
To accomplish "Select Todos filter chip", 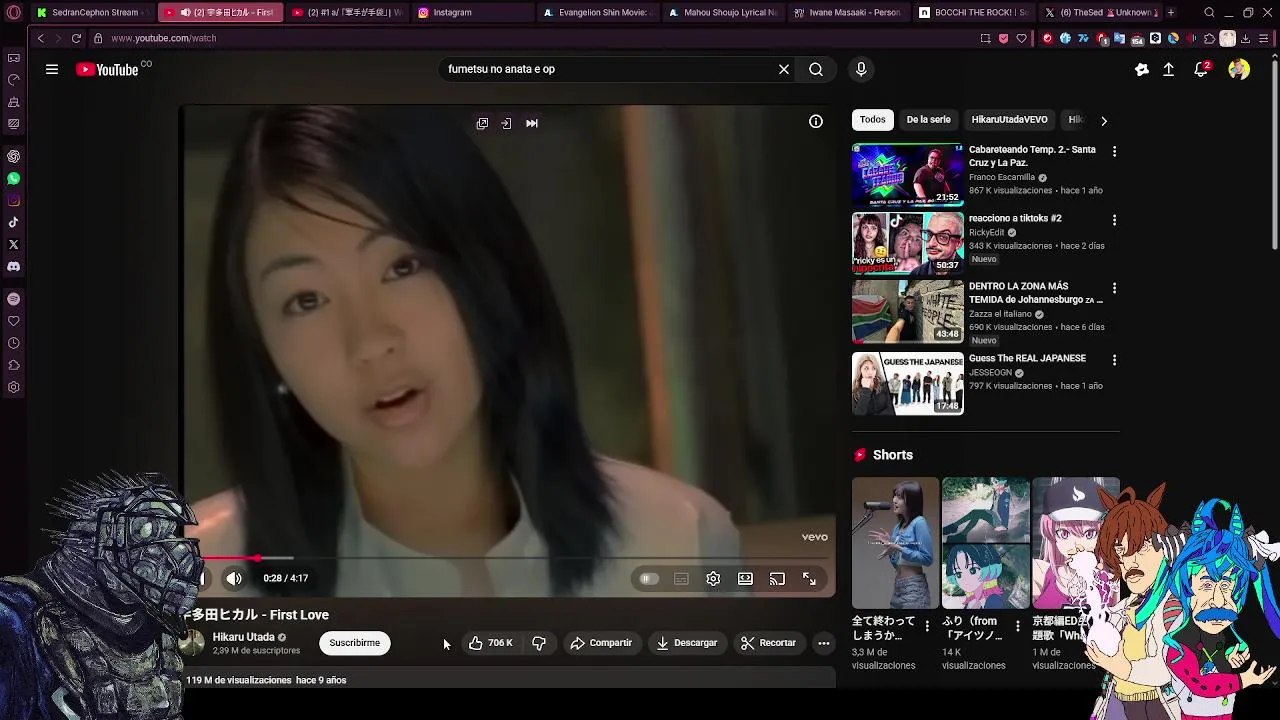I will click(872, 120).
